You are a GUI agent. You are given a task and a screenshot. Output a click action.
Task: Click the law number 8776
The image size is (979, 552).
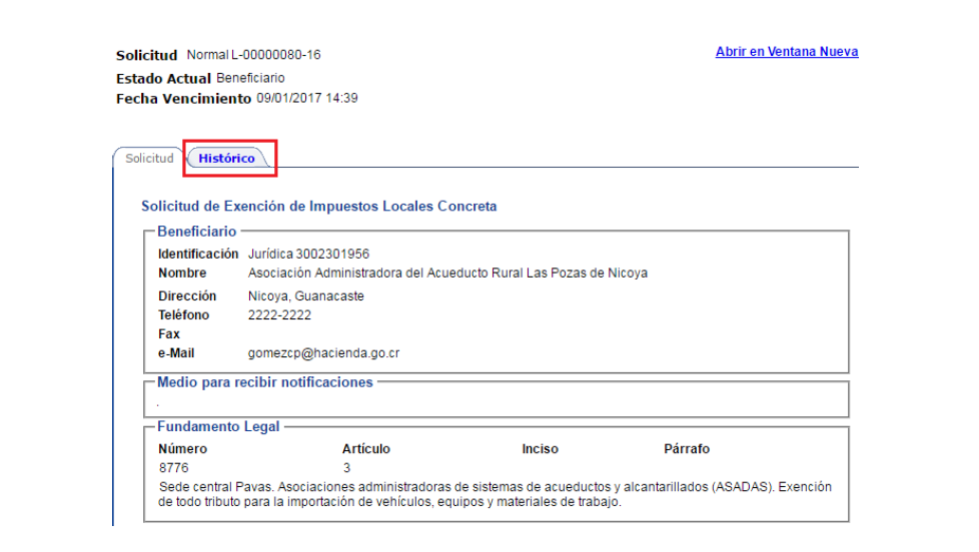pyautogui.click(x=173, y=468)
